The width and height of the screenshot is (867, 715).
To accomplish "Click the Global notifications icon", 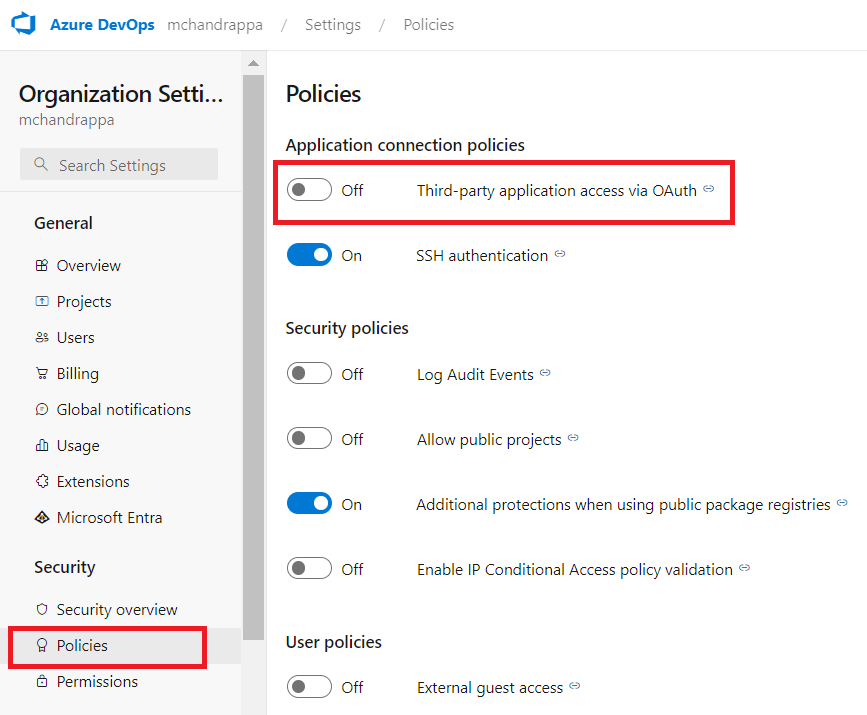I will [x=42, y=409].
